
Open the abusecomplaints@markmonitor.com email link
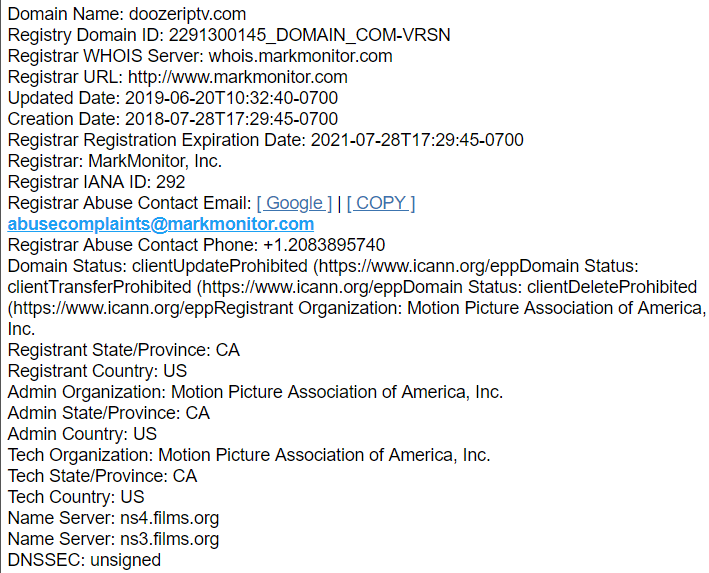[x=161, y=224]
